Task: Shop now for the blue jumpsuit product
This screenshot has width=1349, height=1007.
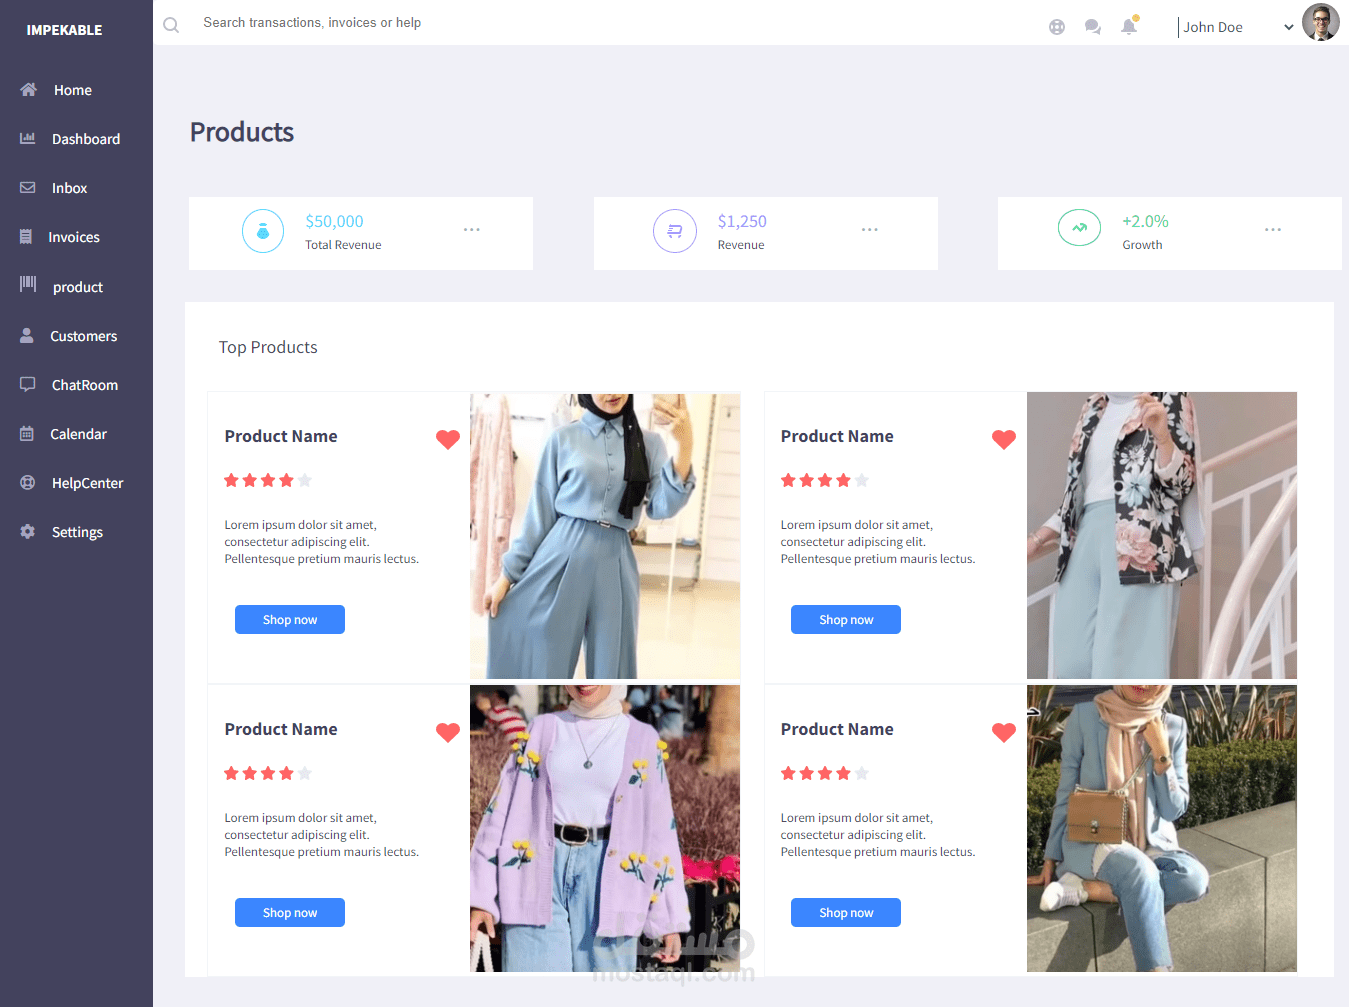Action: (x=290, y=620)
